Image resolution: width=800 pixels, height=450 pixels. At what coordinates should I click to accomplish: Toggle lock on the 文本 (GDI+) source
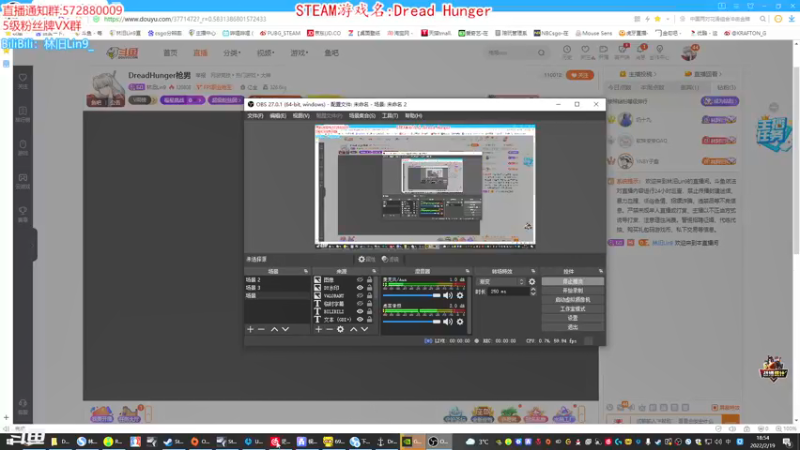[369, 319]
